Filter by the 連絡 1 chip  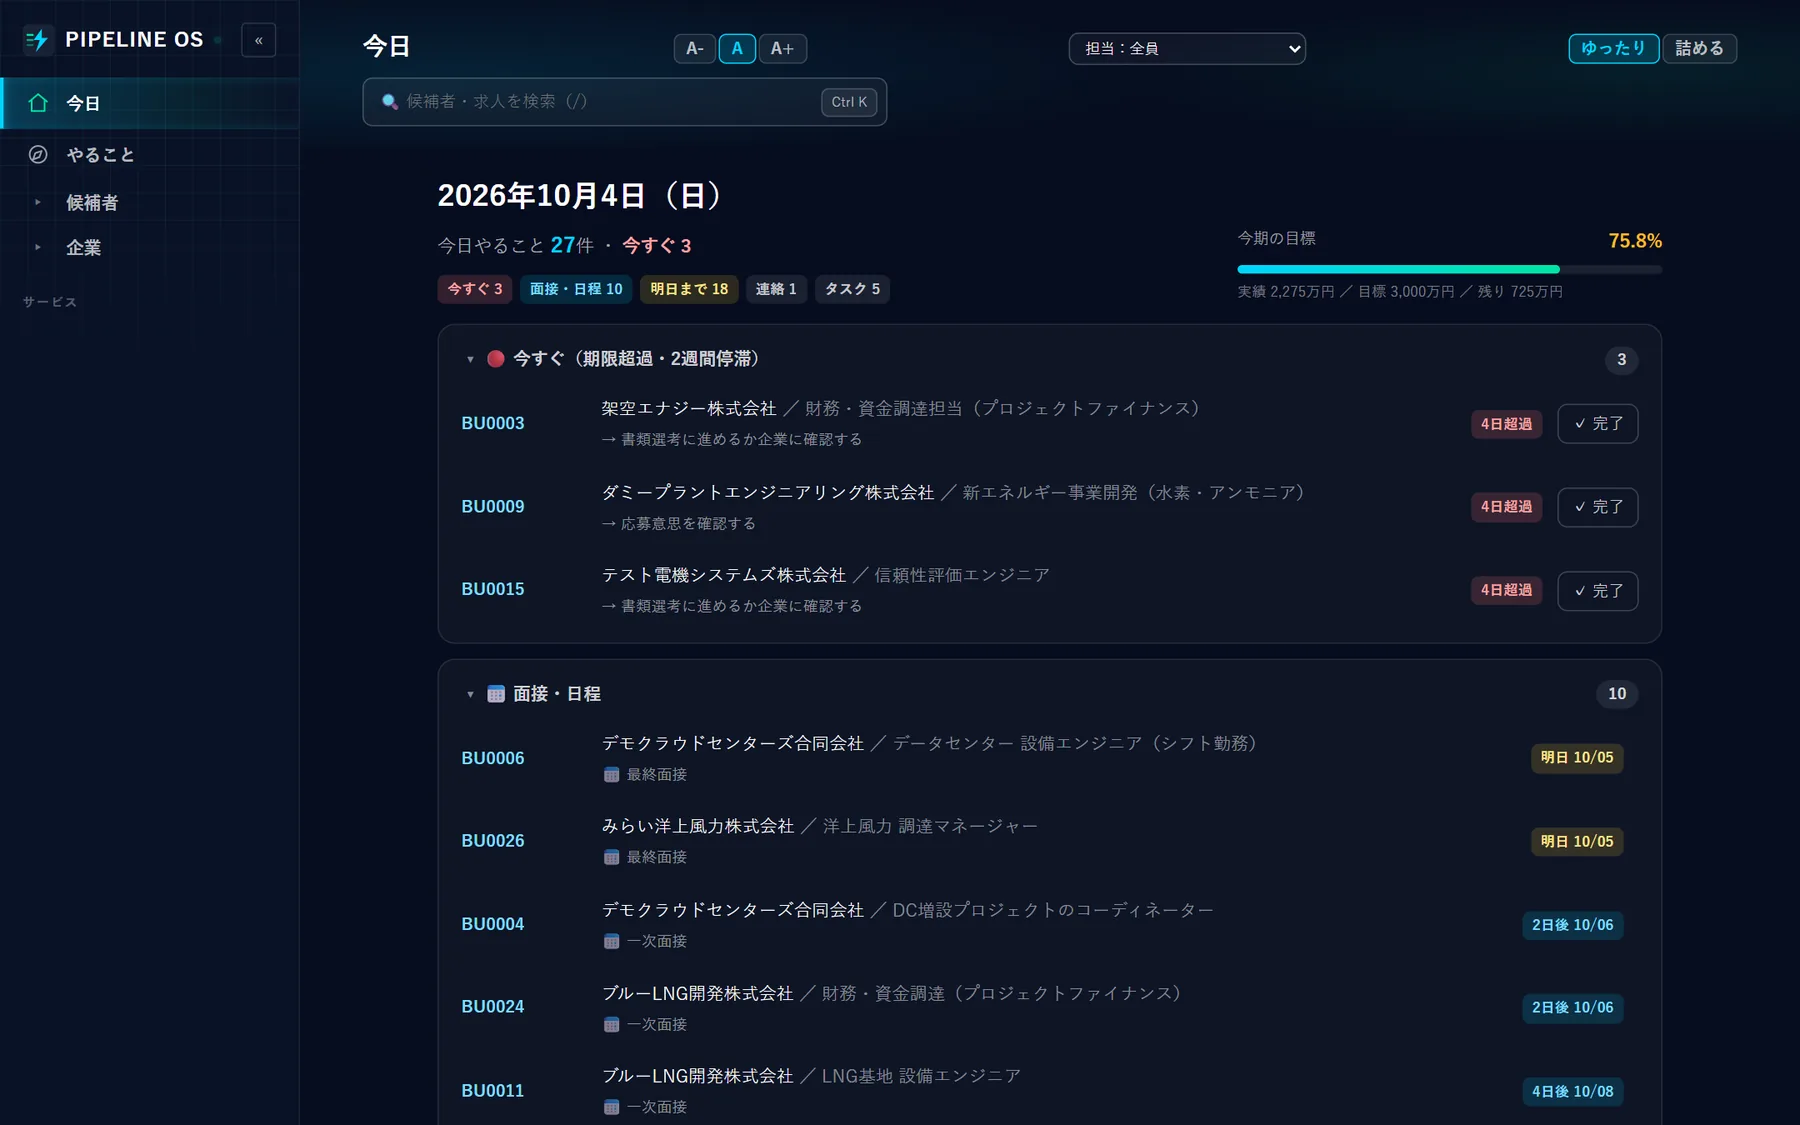[x=776, y=289]
